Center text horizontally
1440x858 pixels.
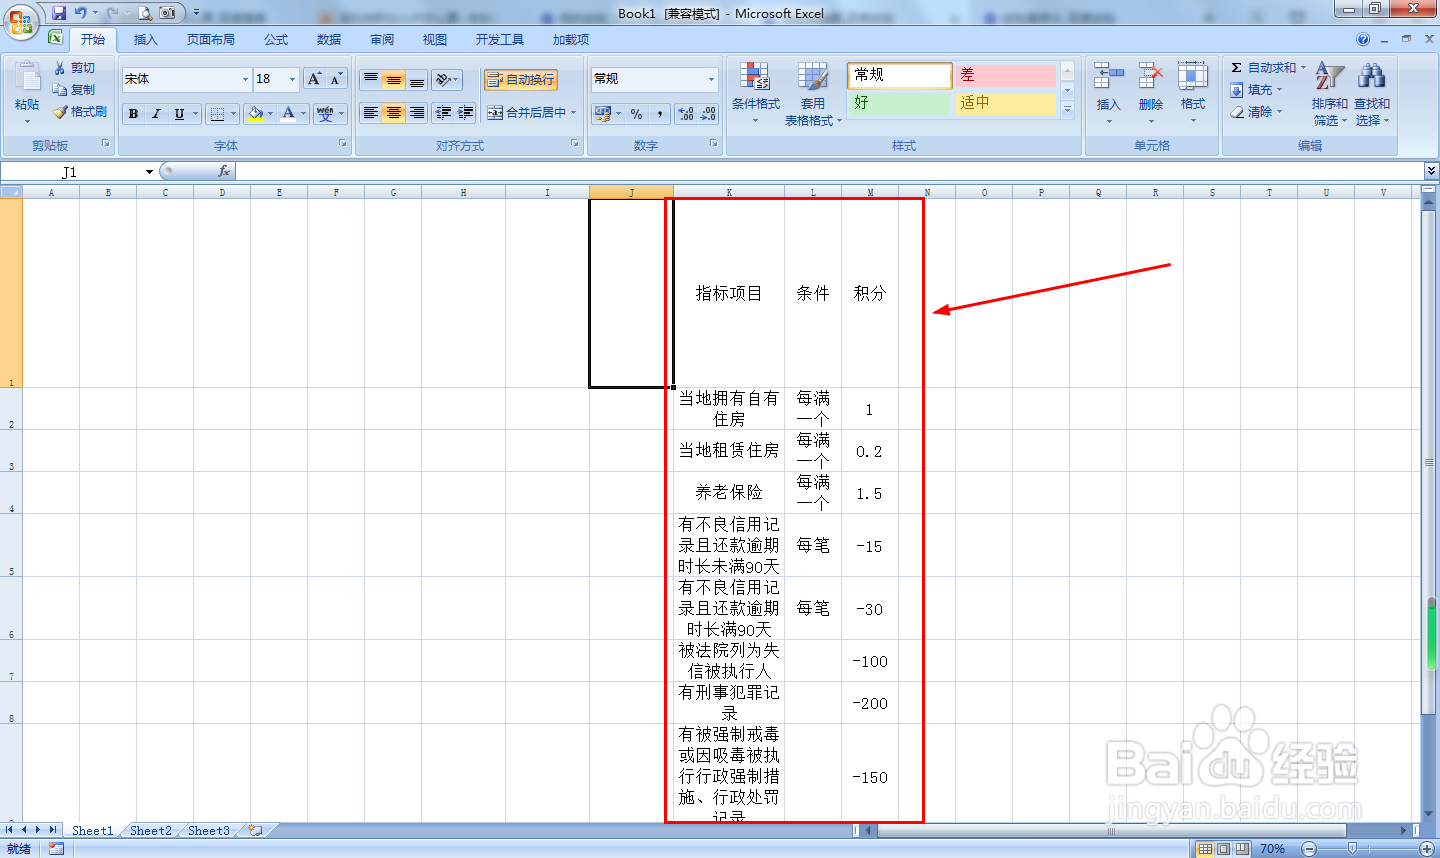coord(394,113)
